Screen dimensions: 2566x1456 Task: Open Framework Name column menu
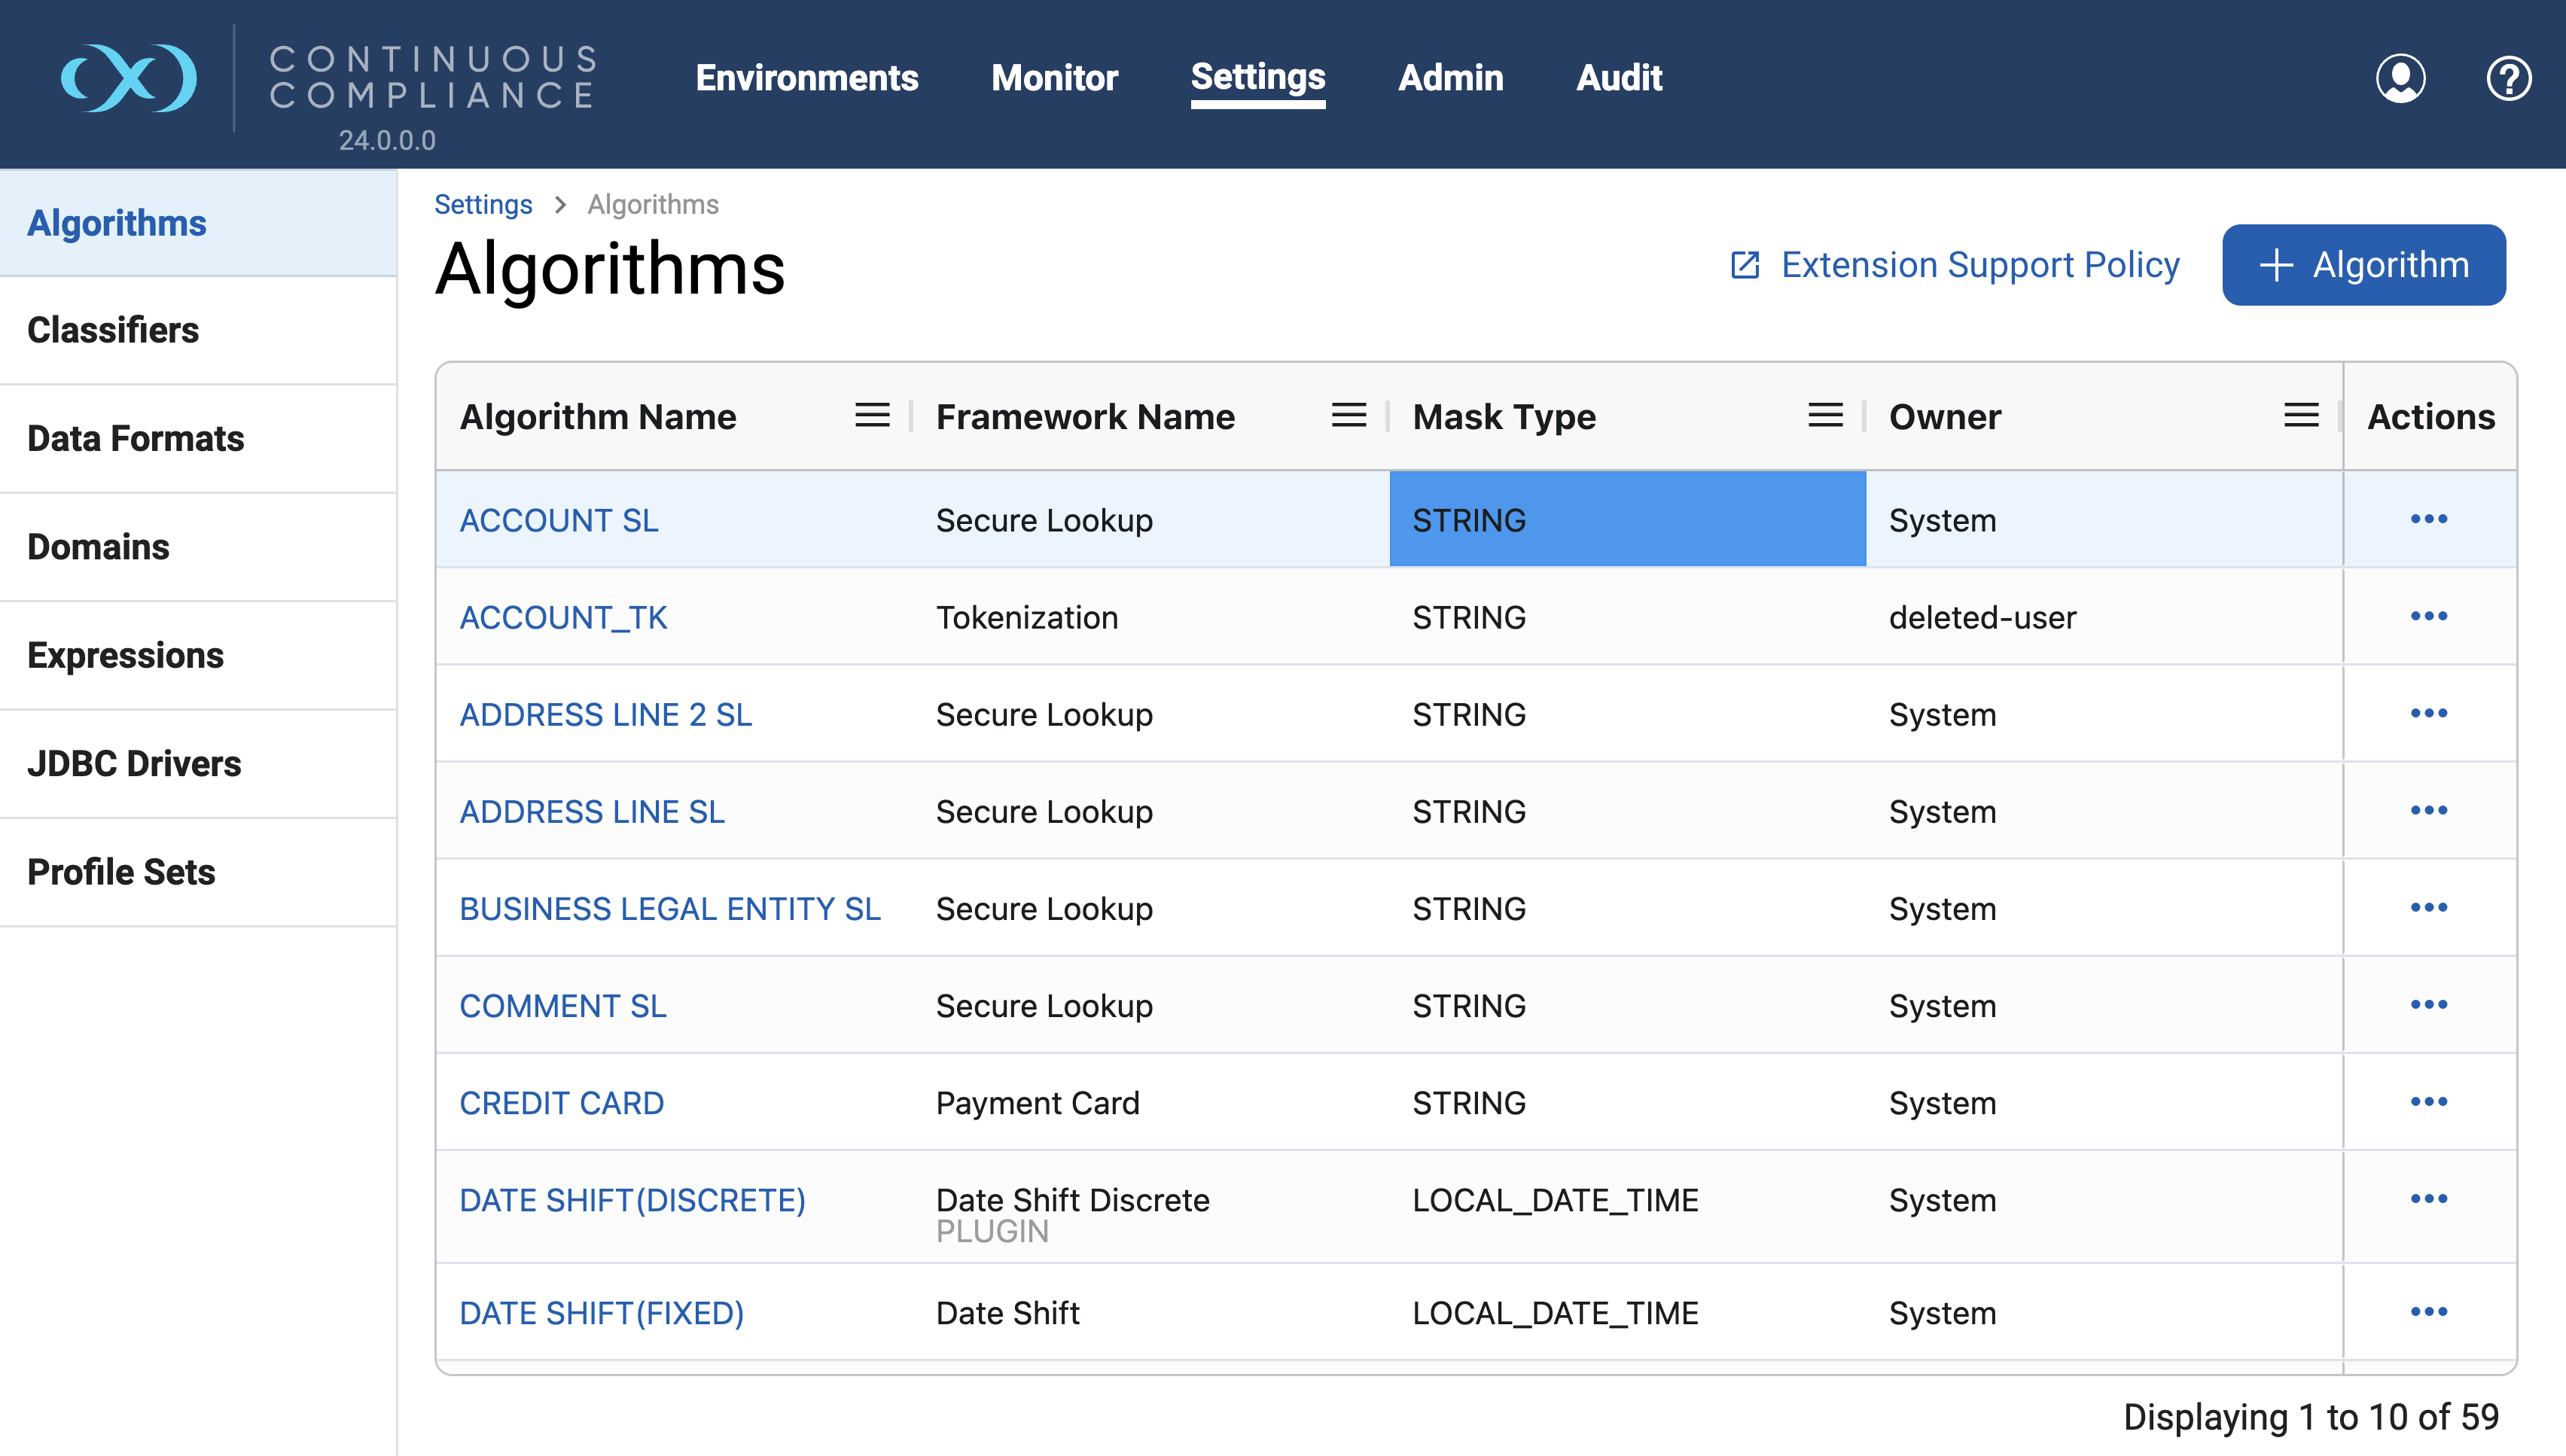(x=1348, y=416)
